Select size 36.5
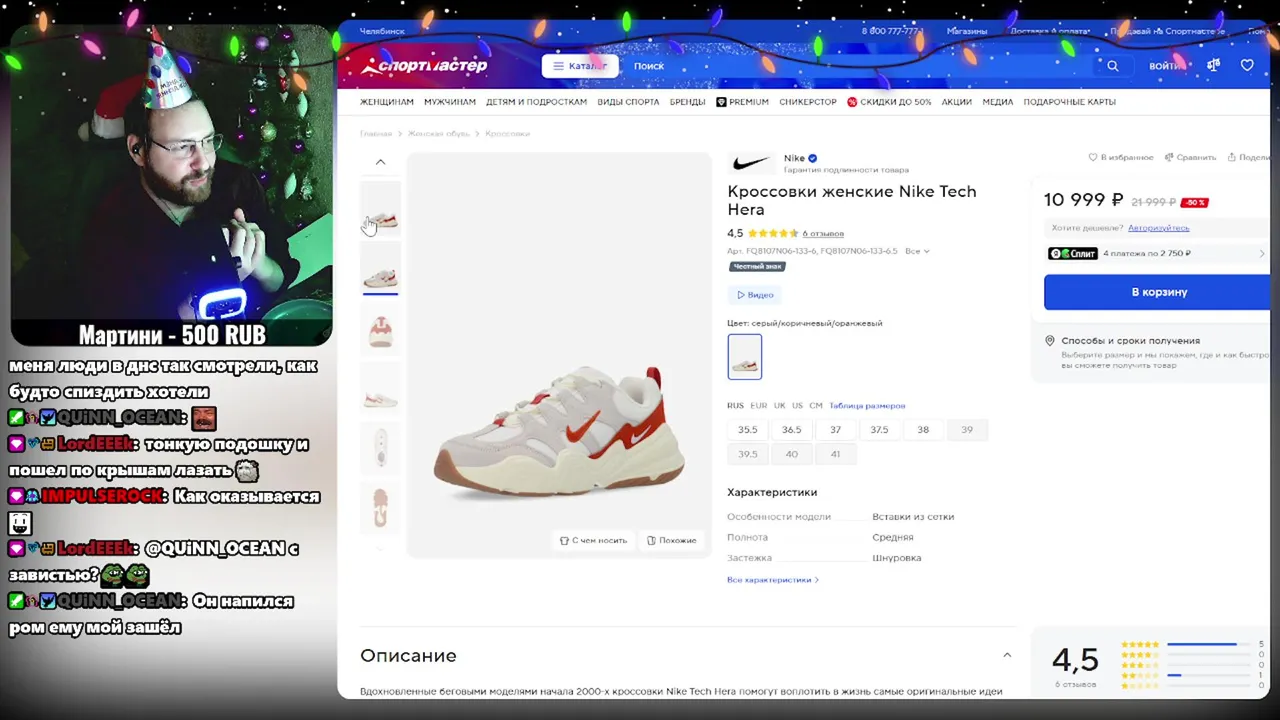Image resolution: width=1280 pixels, height=720 pixels. tap(791, 429)
